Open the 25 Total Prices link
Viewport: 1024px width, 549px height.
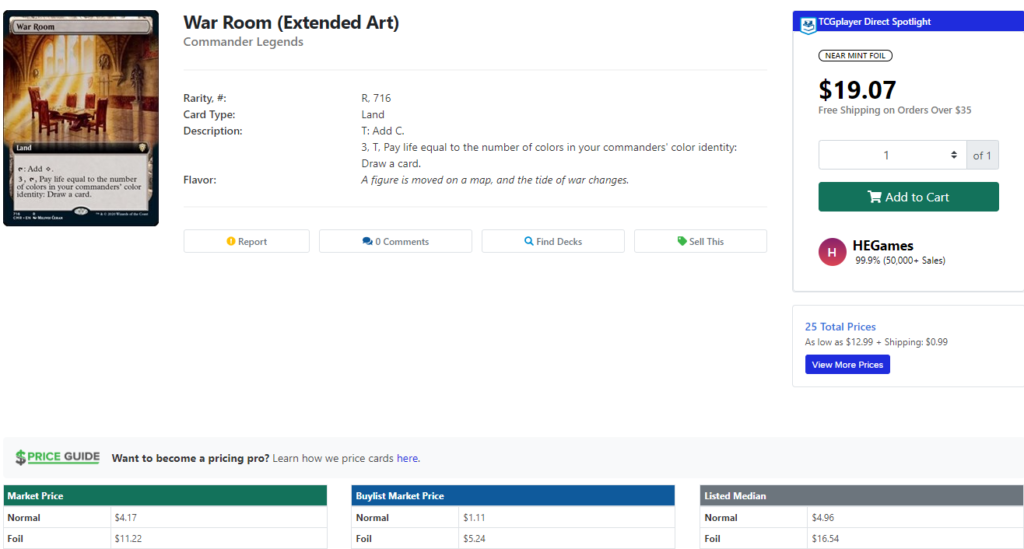coord(840,326)
